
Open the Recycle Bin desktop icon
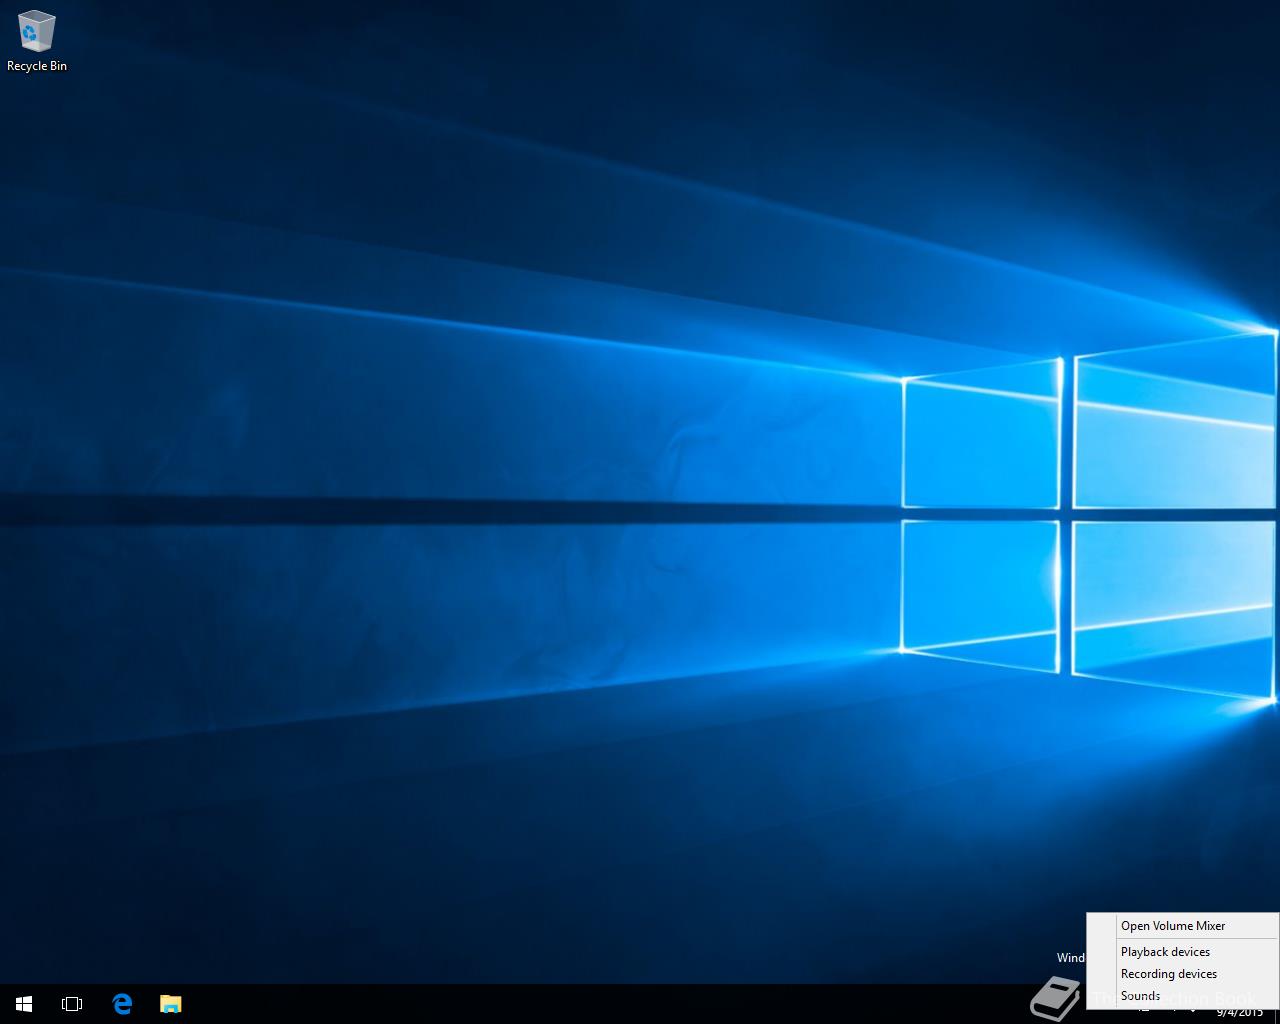(36, 42)
